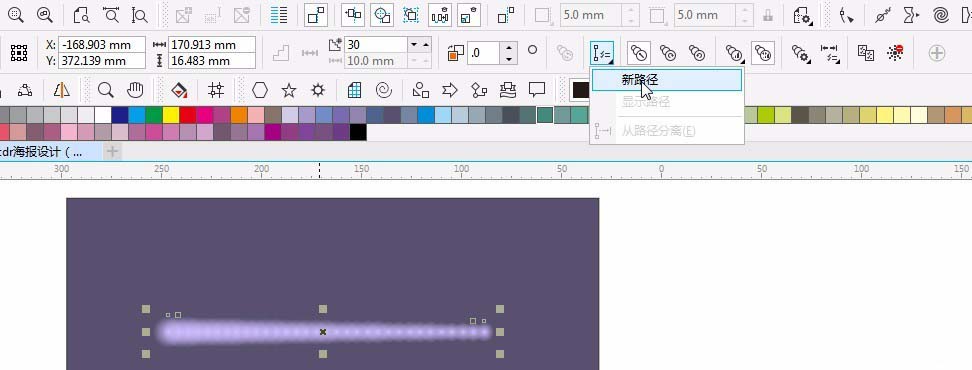Toggle direct blend button

click(x=639, y=53)
